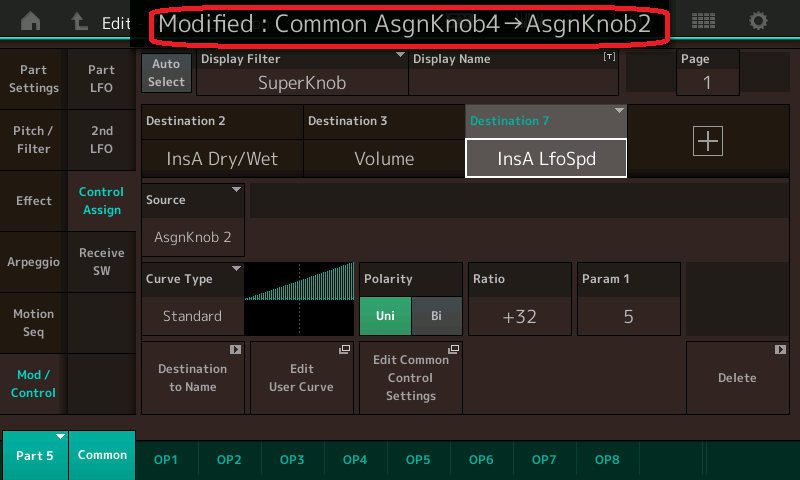
Task: Add a new destination with plus icon
Action: (707, 142)
